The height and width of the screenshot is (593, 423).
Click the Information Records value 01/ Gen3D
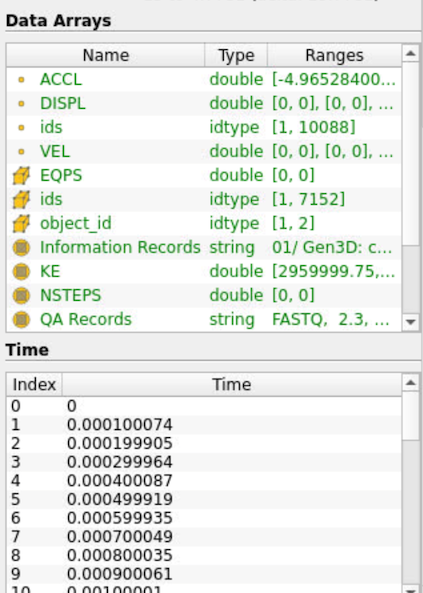pos(332,247)
